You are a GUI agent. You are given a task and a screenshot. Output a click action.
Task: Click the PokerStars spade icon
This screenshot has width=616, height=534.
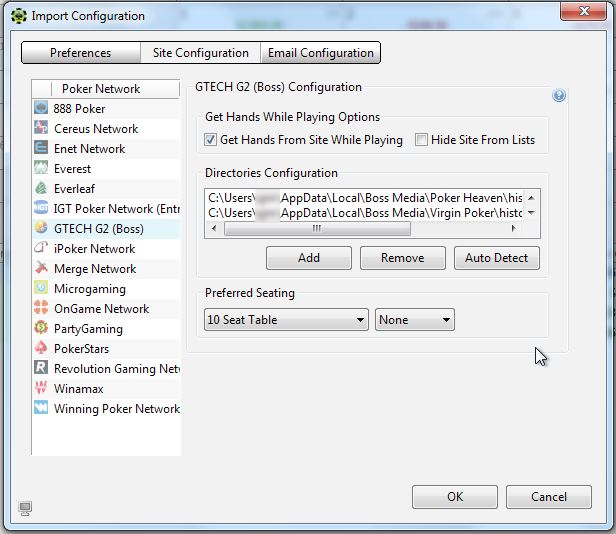41,349
